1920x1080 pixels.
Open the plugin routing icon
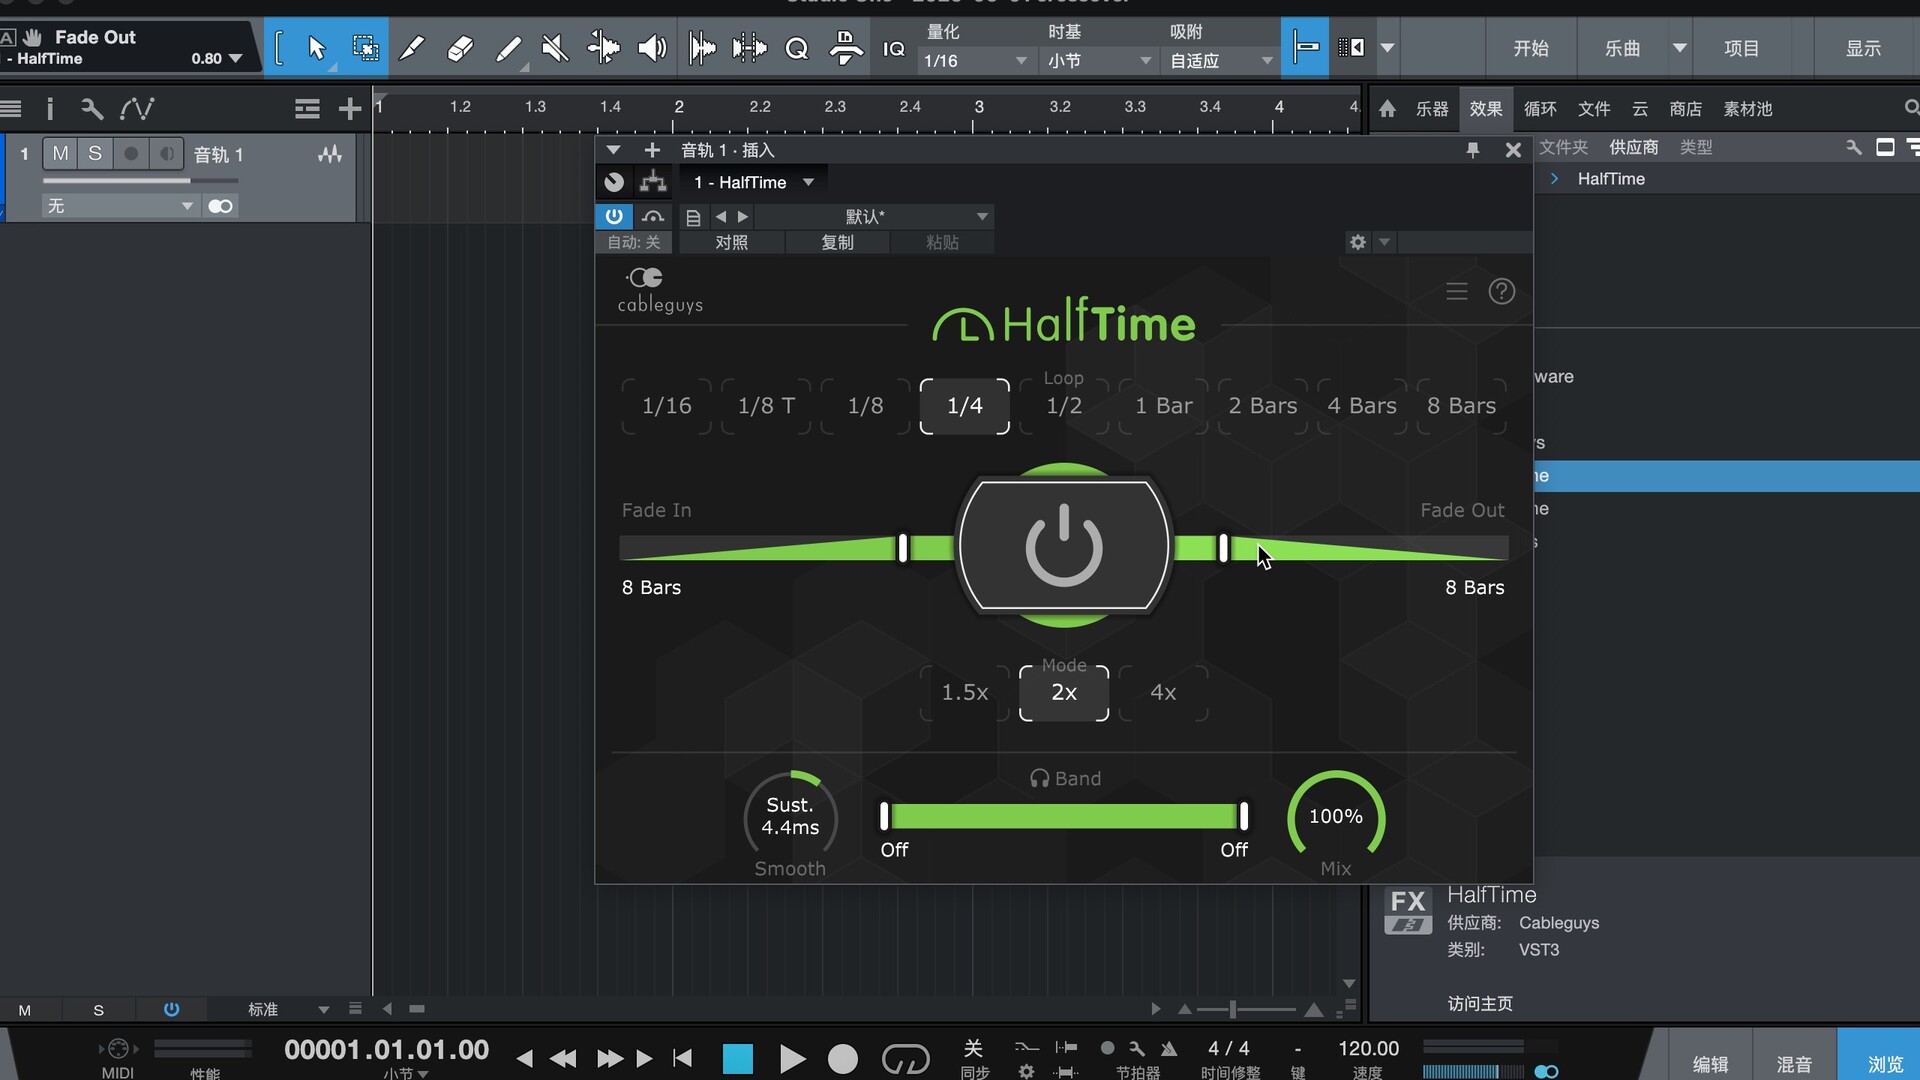653,181
